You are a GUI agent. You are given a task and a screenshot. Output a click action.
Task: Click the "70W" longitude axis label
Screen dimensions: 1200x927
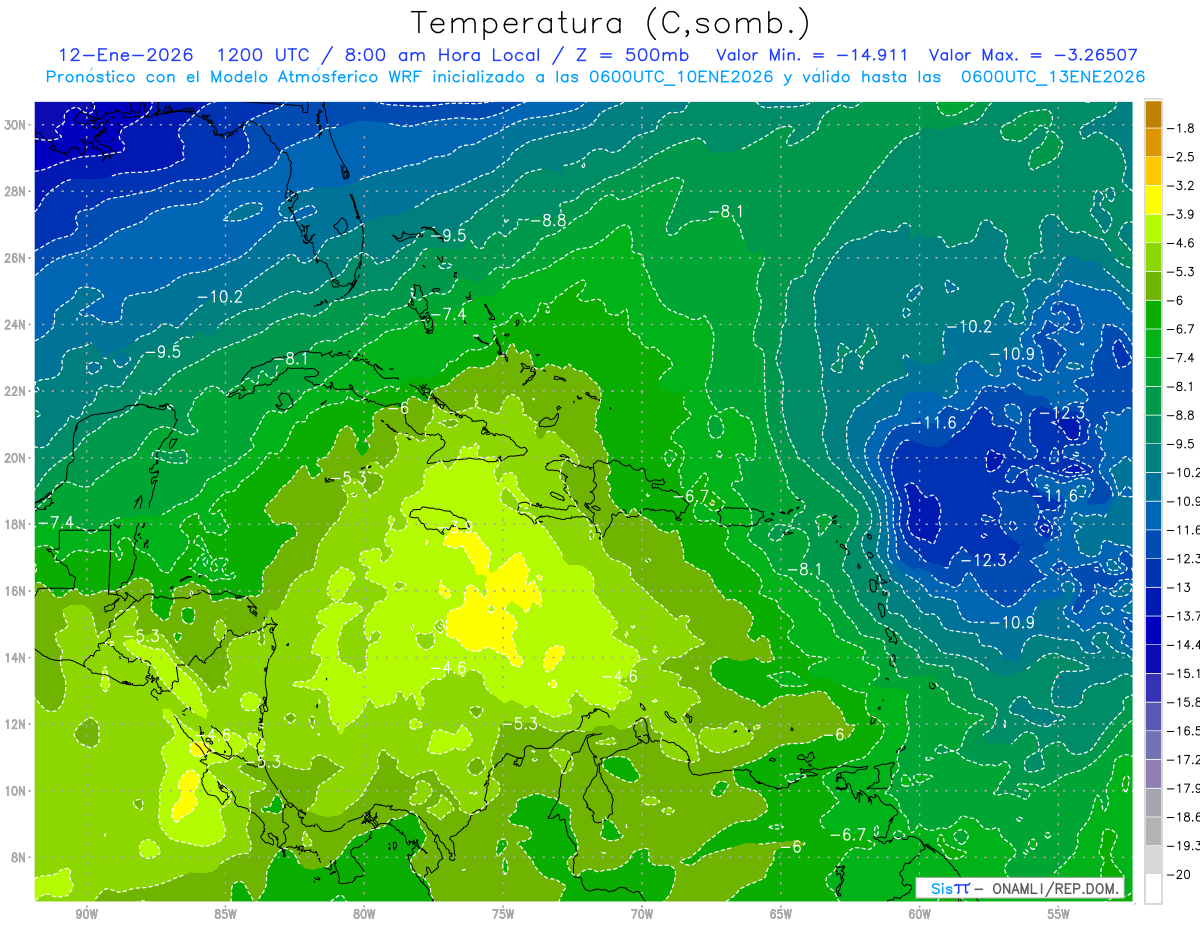pos(642,914)
